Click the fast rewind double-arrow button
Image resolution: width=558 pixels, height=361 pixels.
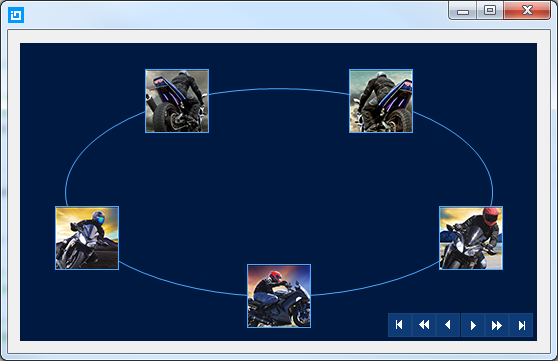[424, 325]
